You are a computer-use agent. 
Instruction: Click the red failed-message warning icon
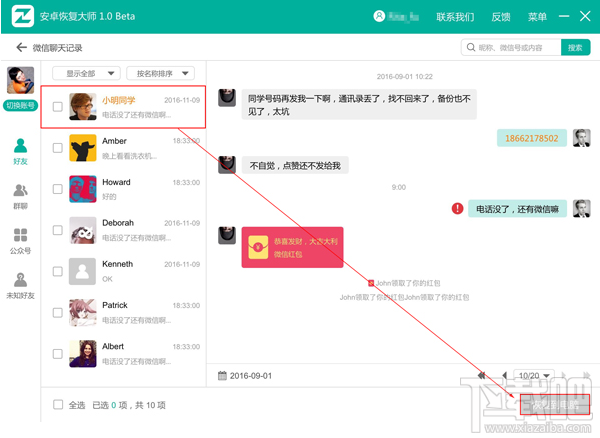[x=457, y=208]
